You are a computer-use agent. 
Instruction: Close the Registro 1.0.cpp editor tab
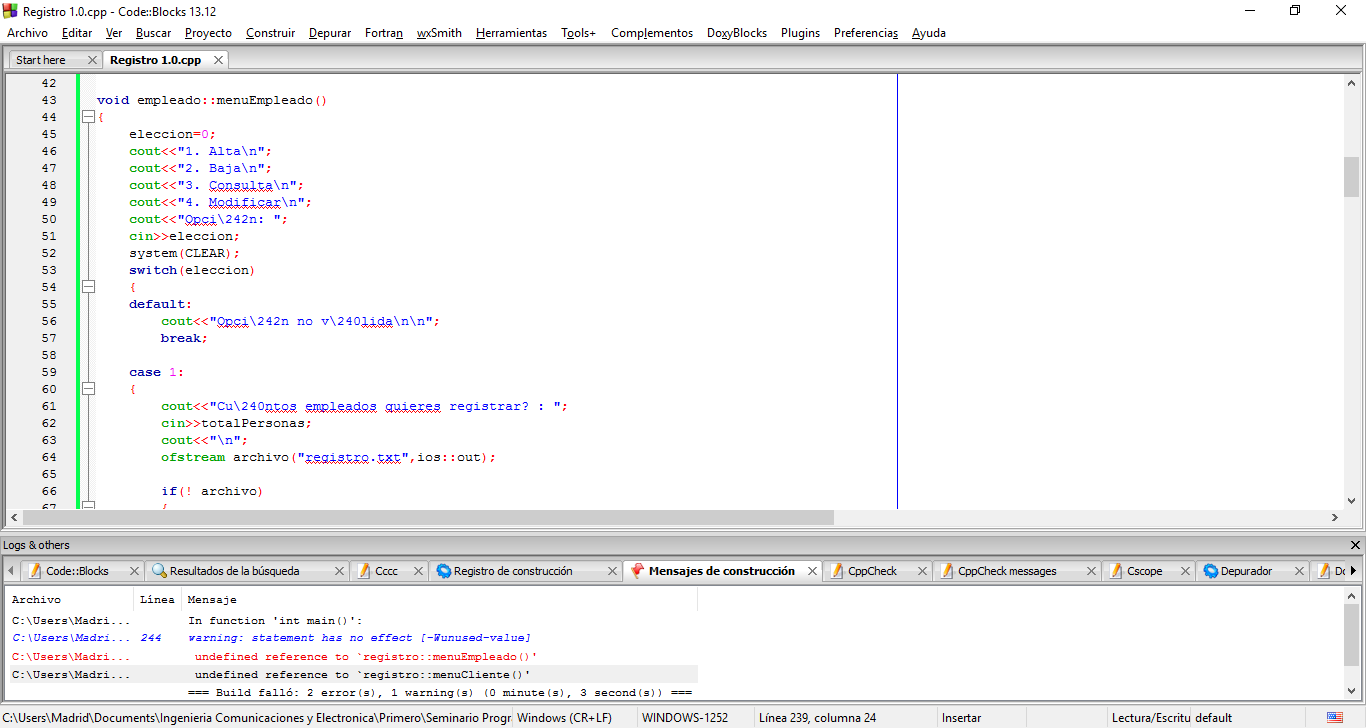[x=218, y=60]
